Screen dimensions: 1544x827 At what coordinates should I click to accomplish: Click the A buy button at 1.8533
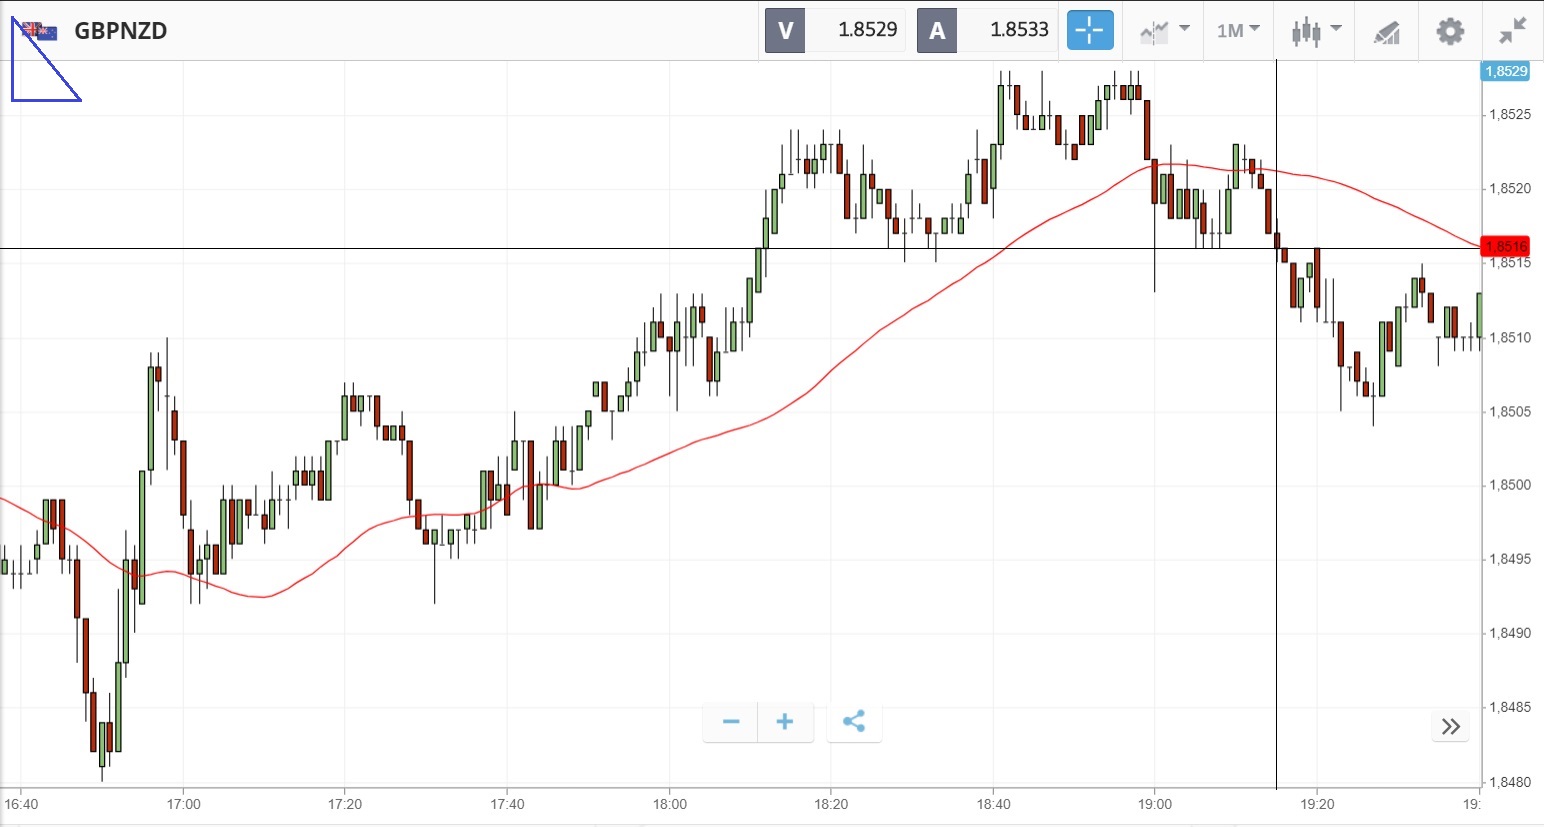tap(937, 30)
